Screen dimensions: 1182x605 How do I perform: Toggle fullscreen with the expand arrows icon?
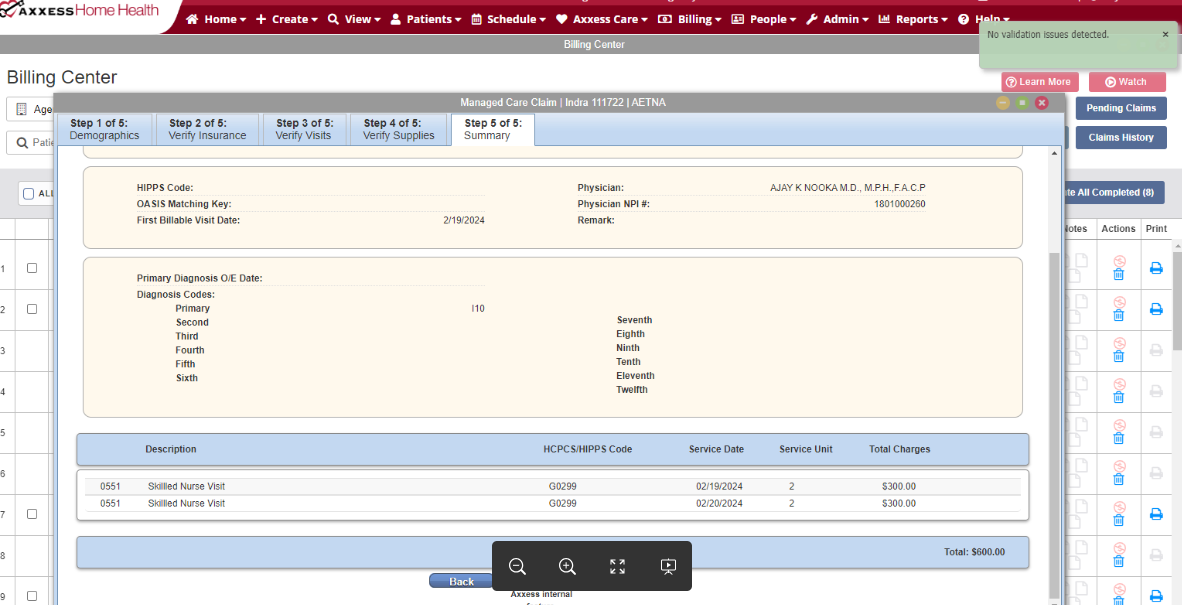pos(617,567)
